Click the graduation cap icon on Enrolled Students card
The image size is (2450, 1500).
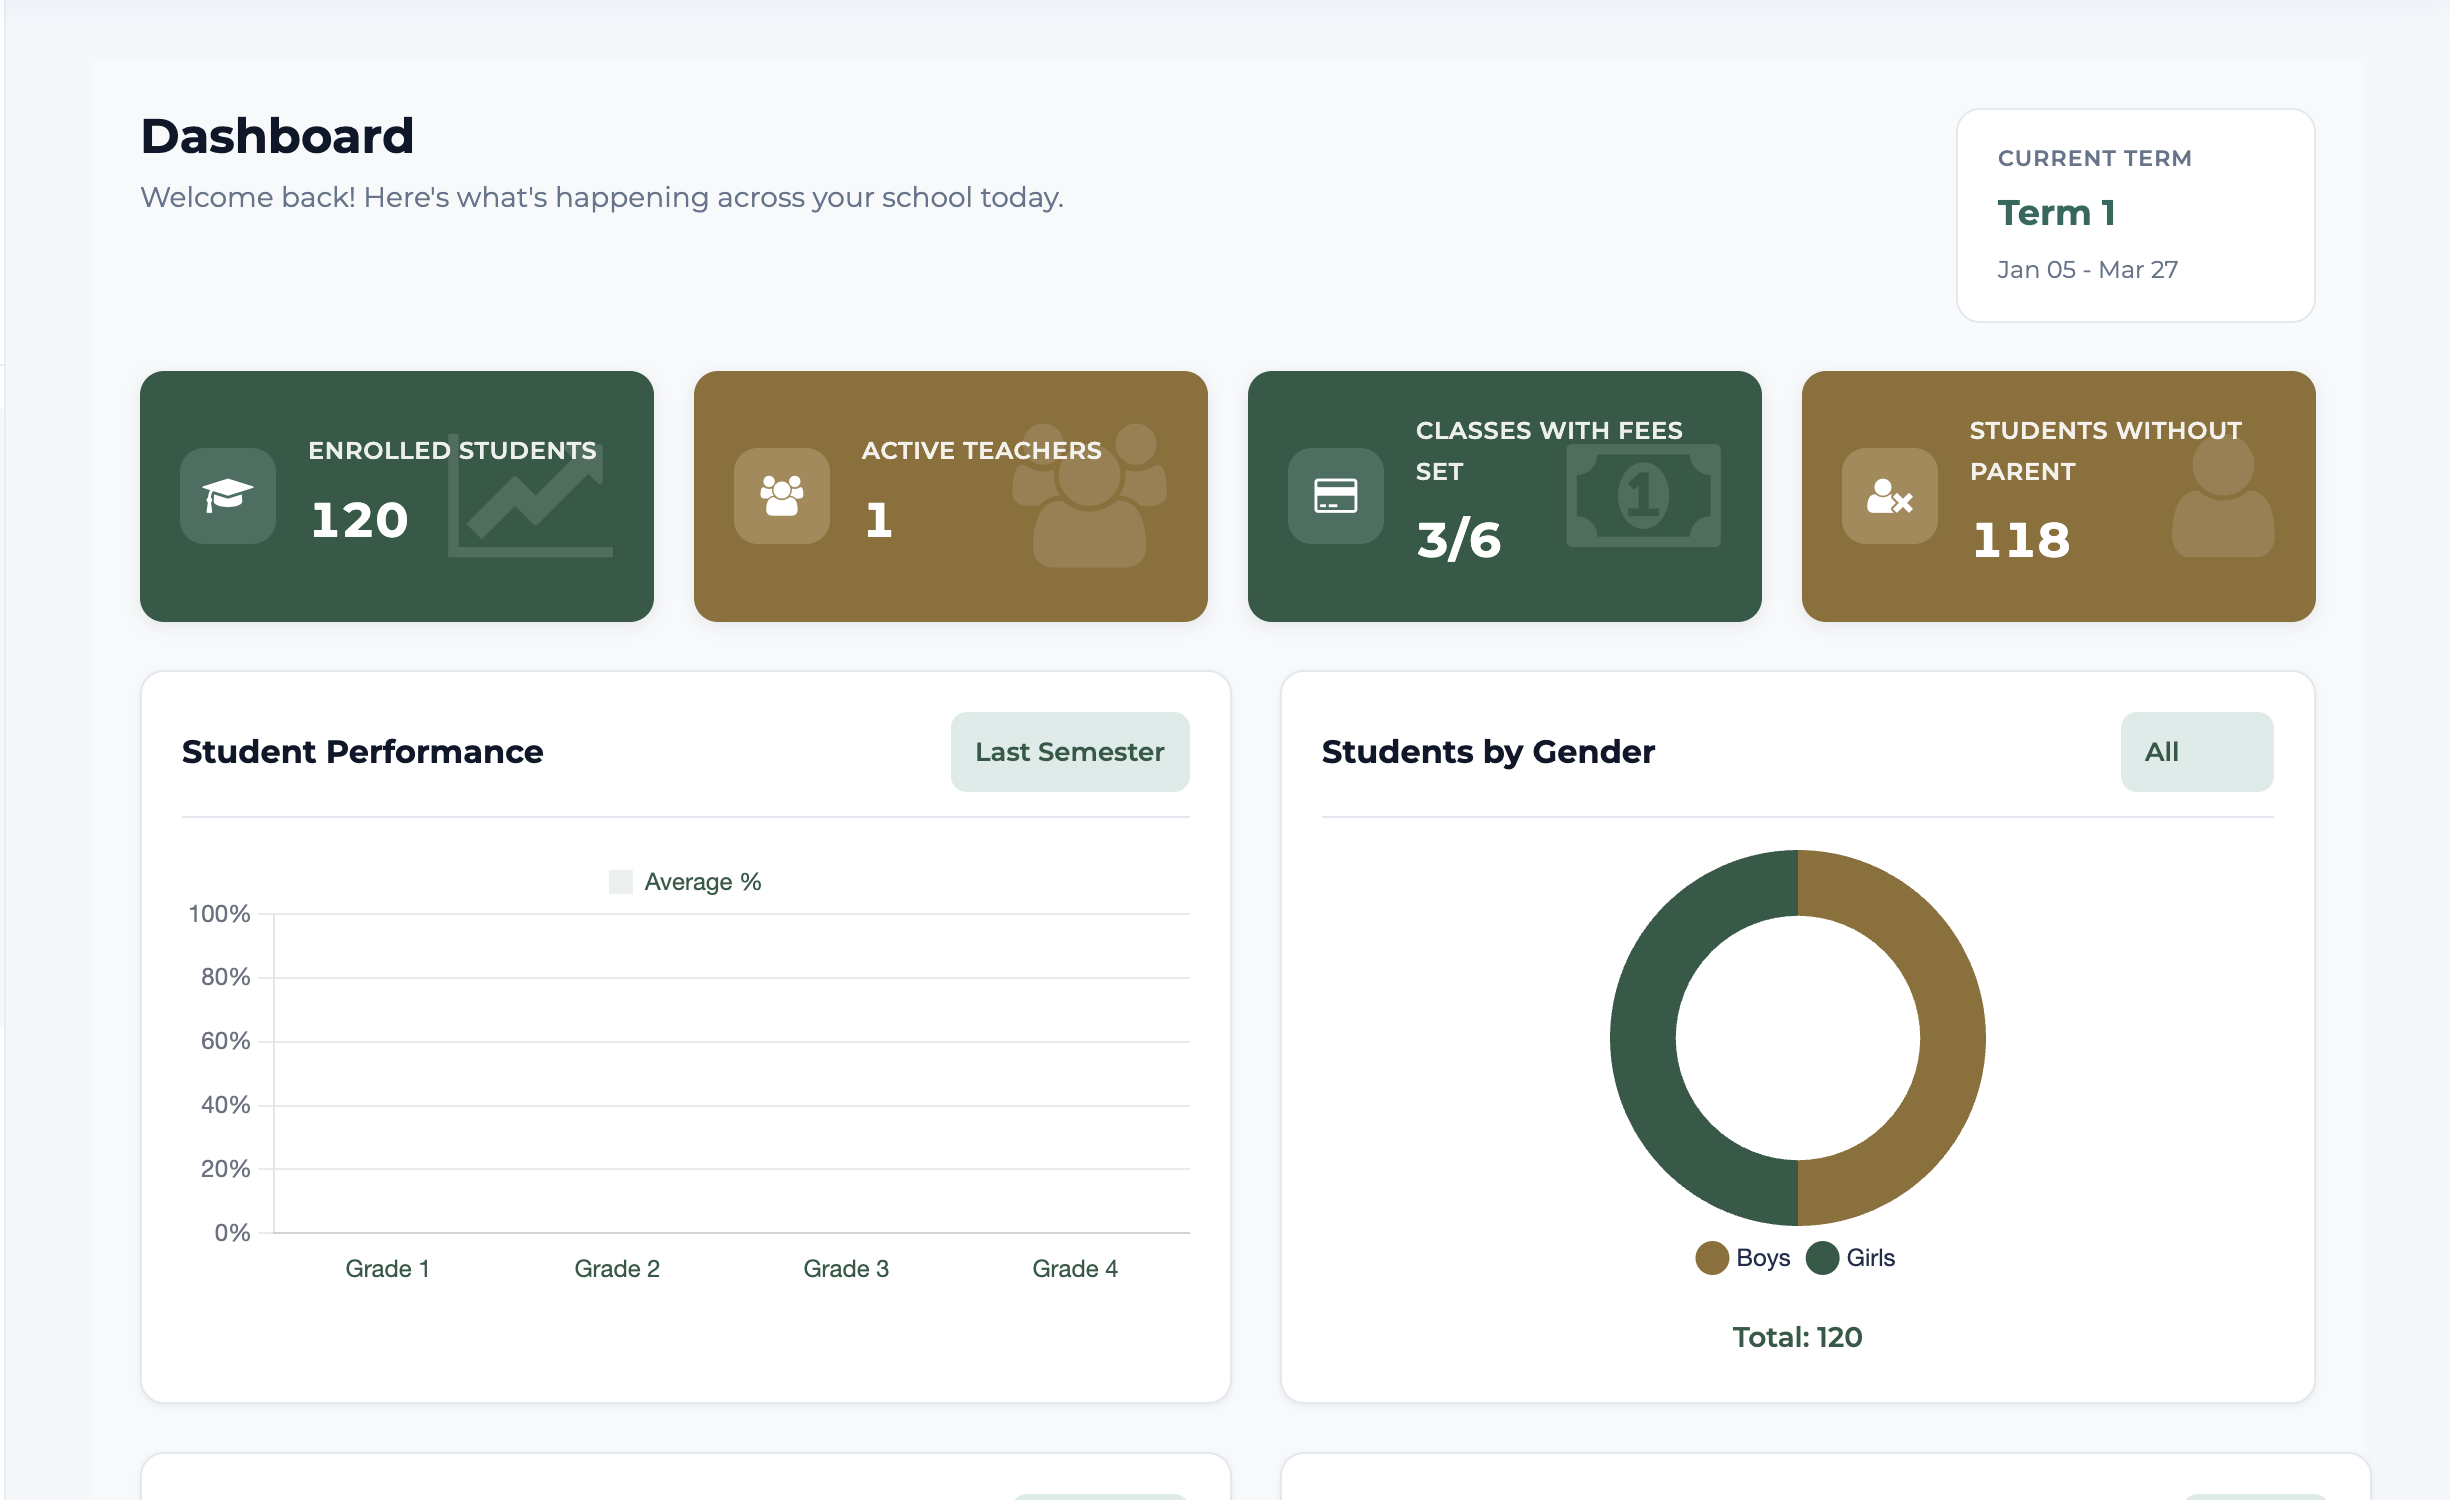pos(227,497)
